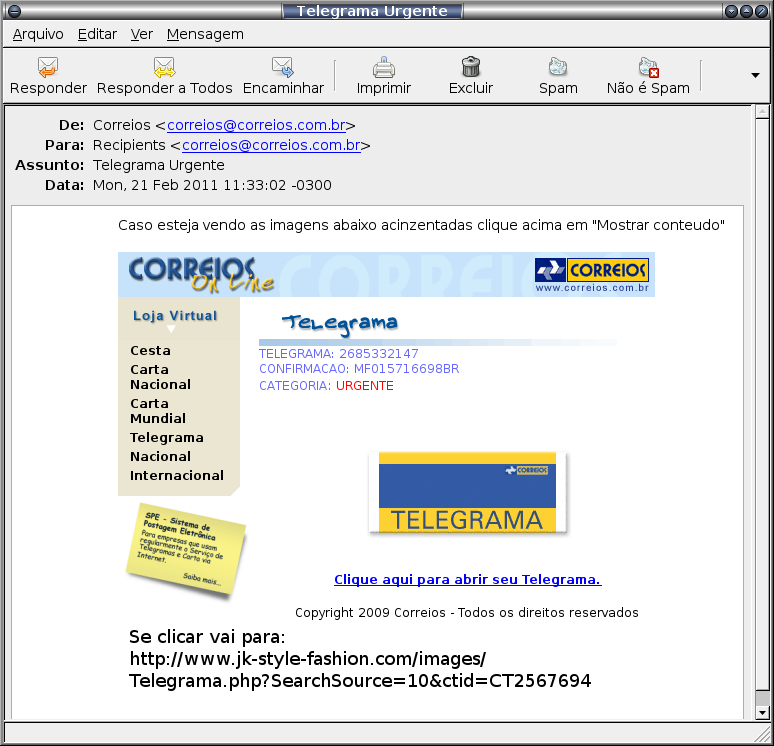Delete the message with Excluir
Screen dimensions: 774x746
(470, 76)
